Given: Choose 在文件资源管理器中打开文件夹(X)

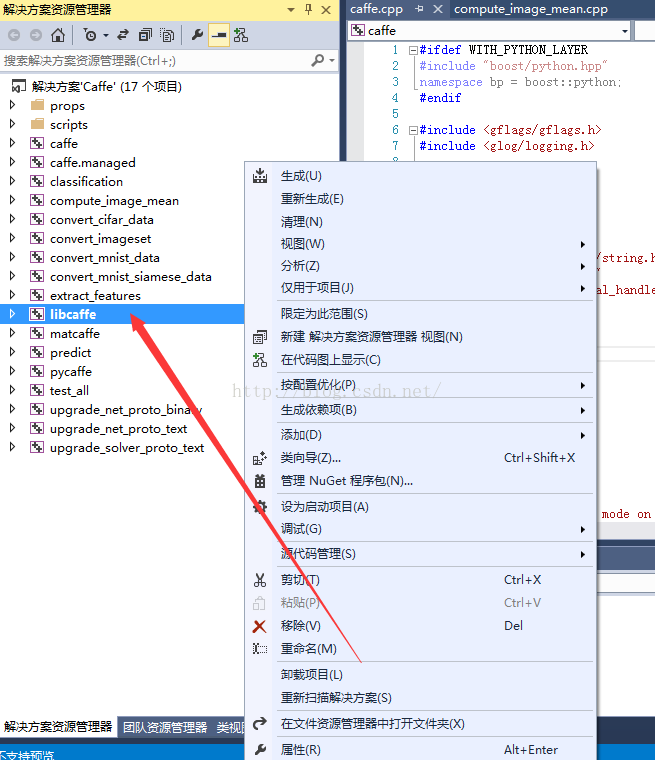Looking at the screenshot, I should (421, 724).
